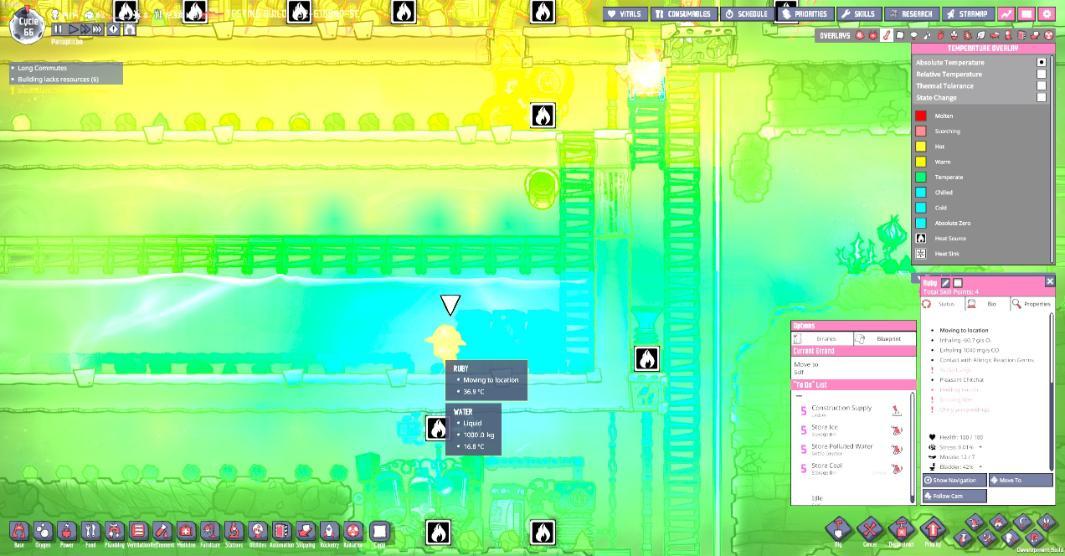Image resolution: width=1065 pixels, height=556 pixels.
Task: Select Construction Supply errand row
Action: coord(852,410)
